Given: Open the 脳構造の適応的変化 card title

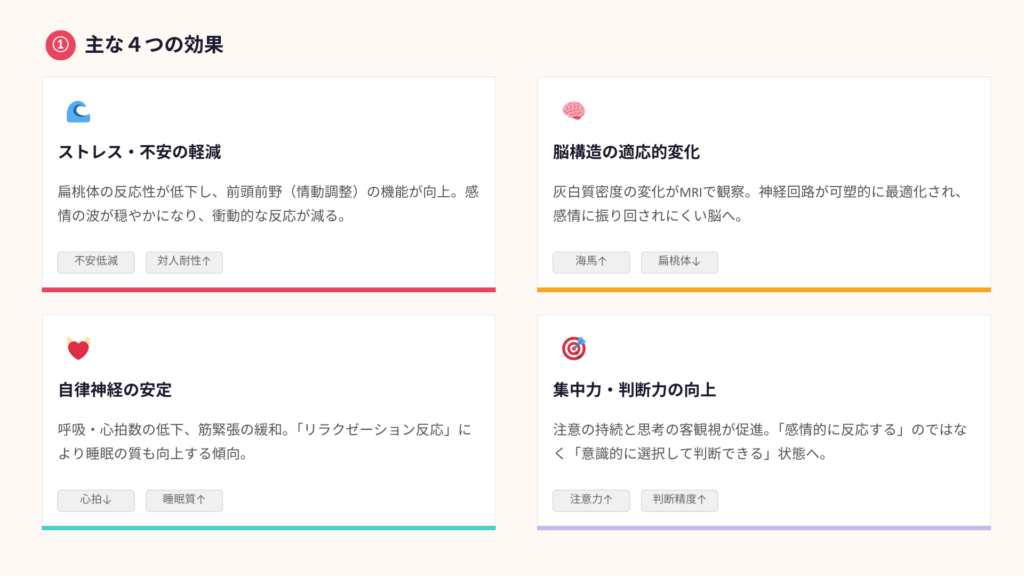Looking at the screenshot, I should click(626, 152).
